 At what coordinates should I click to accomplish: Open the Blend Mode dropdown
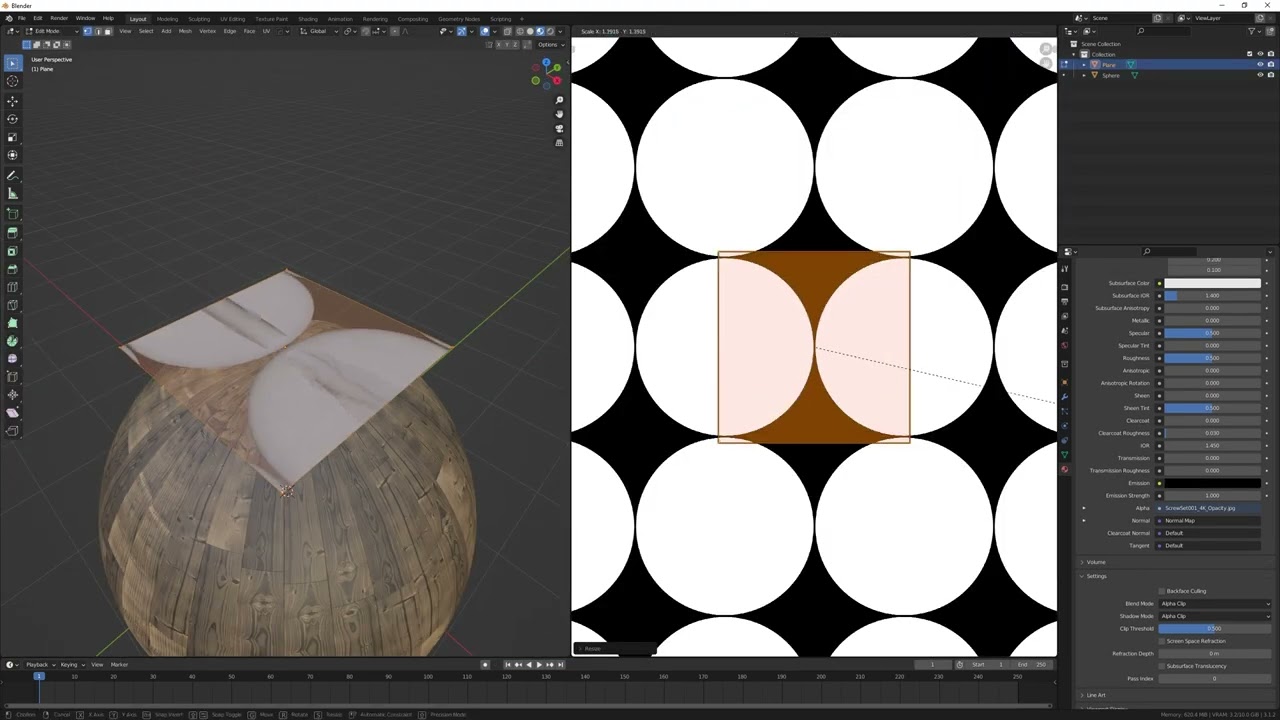[1214, 604]
